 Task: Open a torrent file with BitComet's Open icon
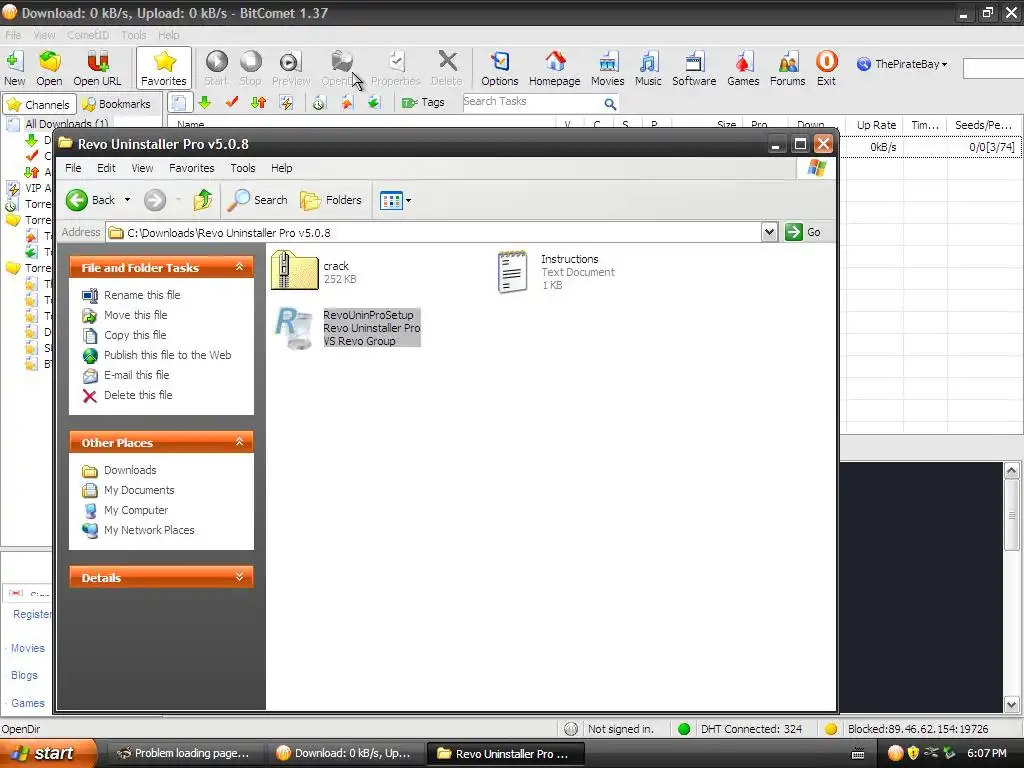[x=49, y=68]
